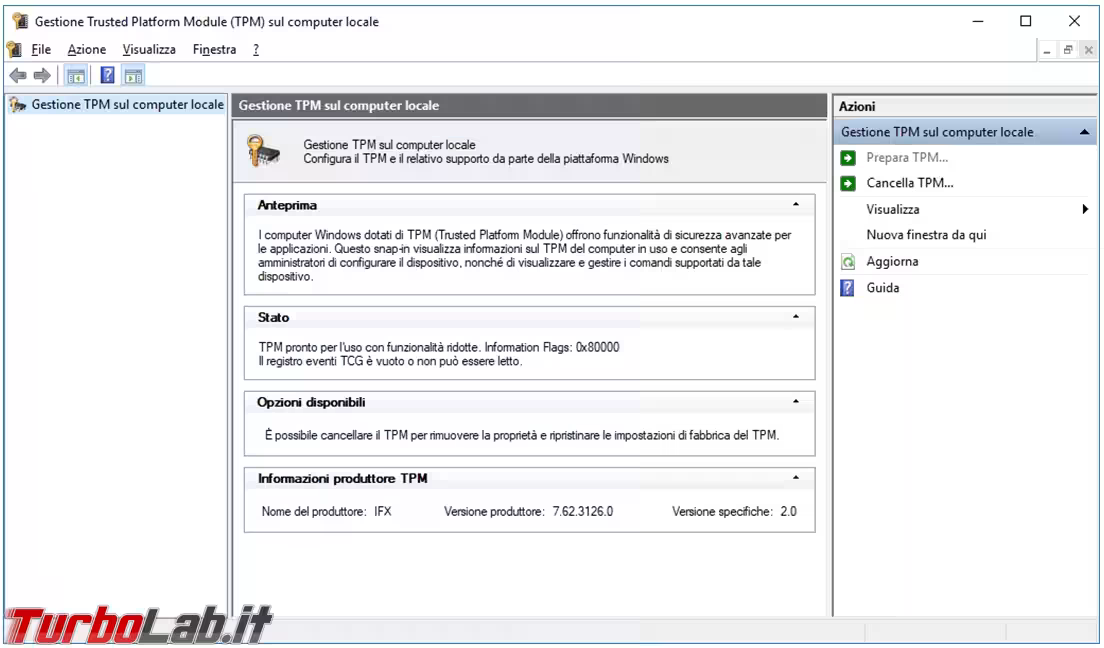Click the Forward arrow in the toolbar

click(42, 76)
